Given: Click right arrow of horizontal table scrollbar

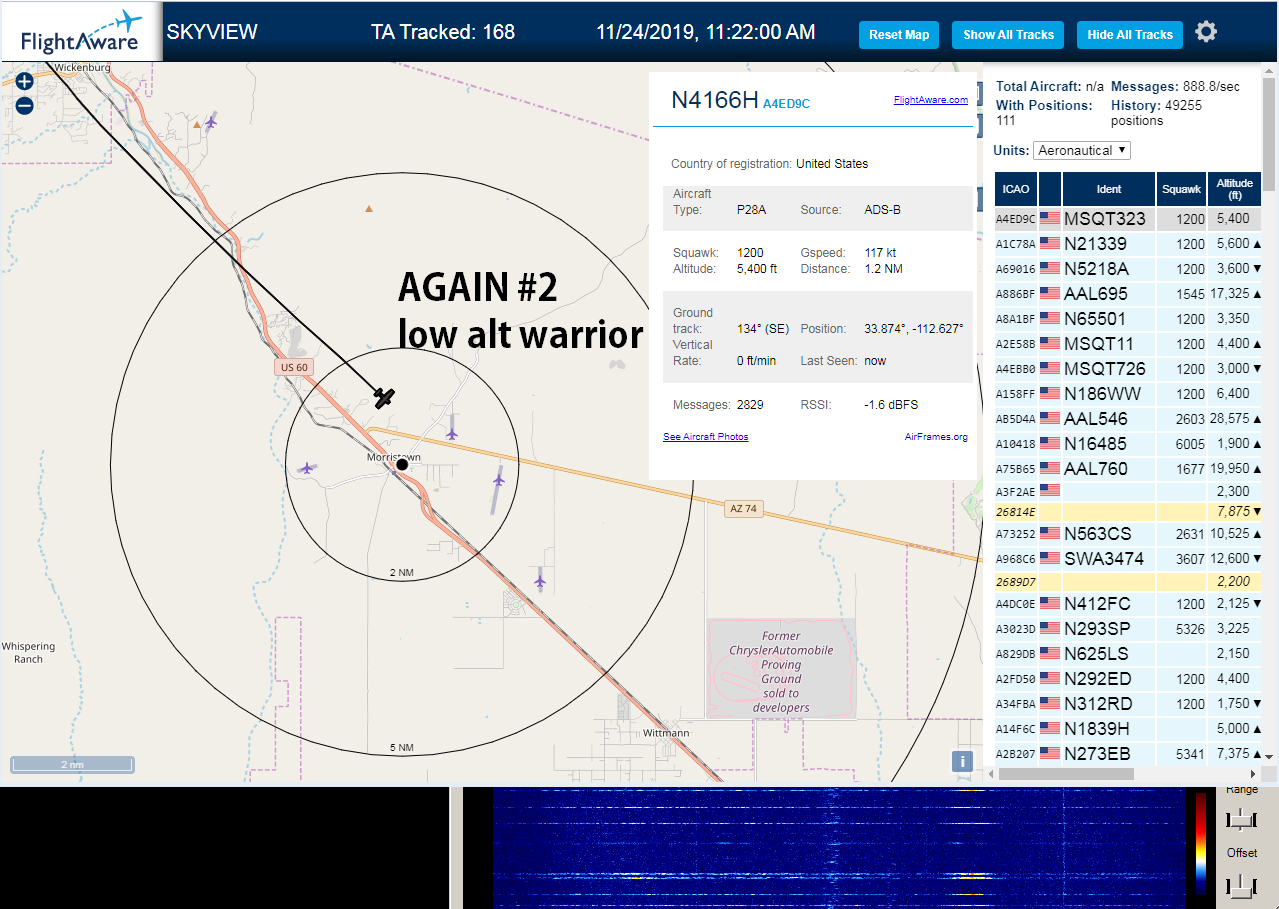Looking at the screenshot, I should 1254,774.
